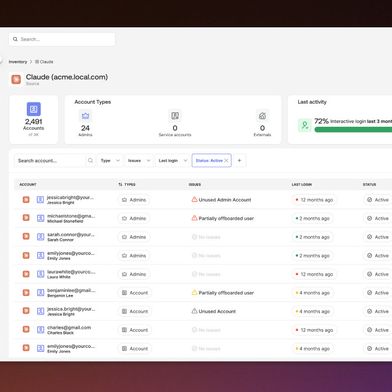Click the red warning icon in Michael Stonefield's row
Viewport: 392px width, 392px height.
tap(194, 218)
